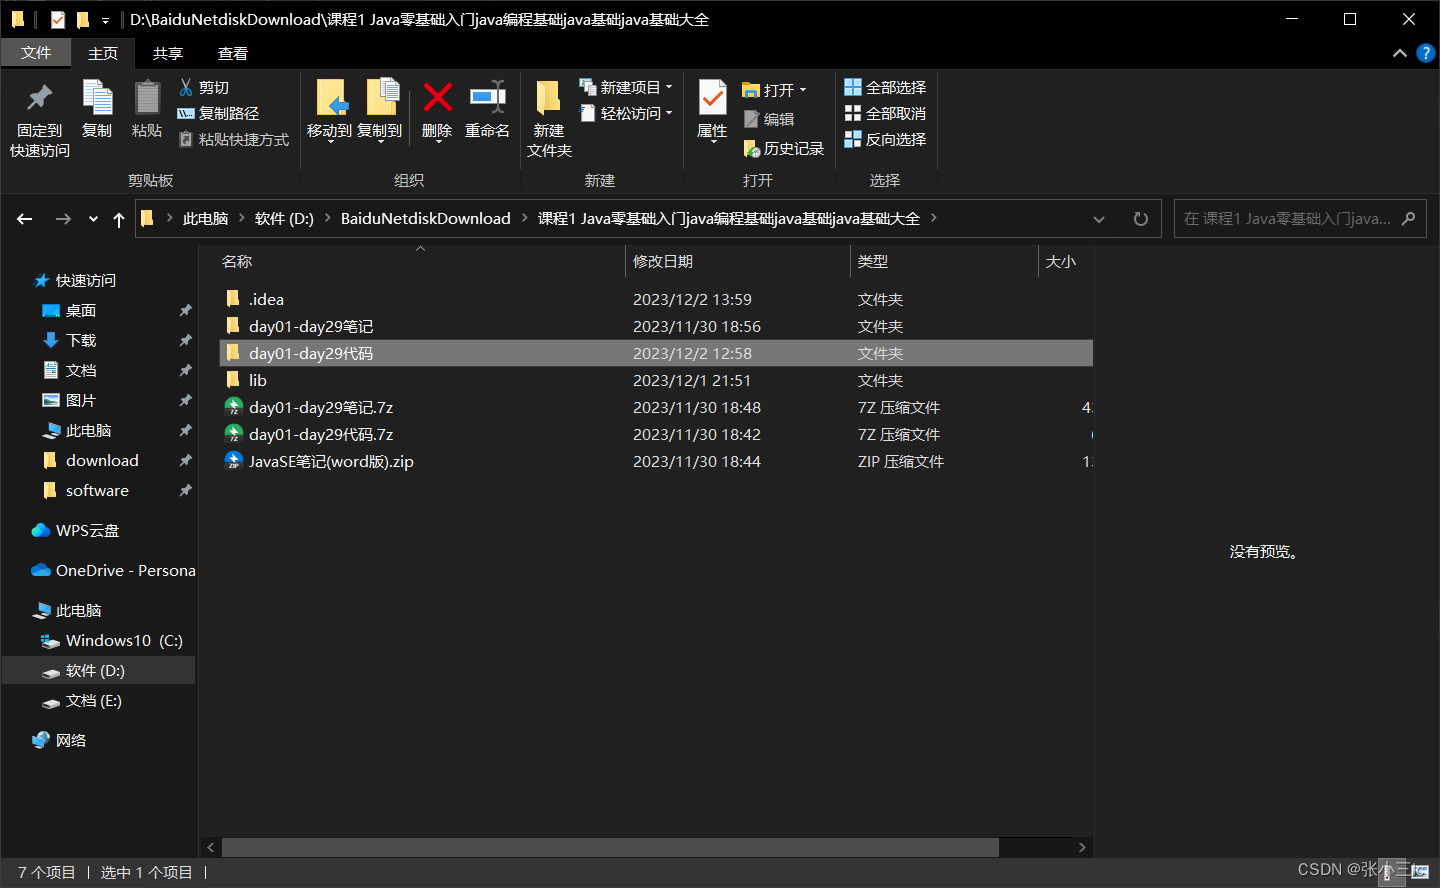
Task: Switch to the 主页 (Home) tab
Action: [x=103, y=54]
